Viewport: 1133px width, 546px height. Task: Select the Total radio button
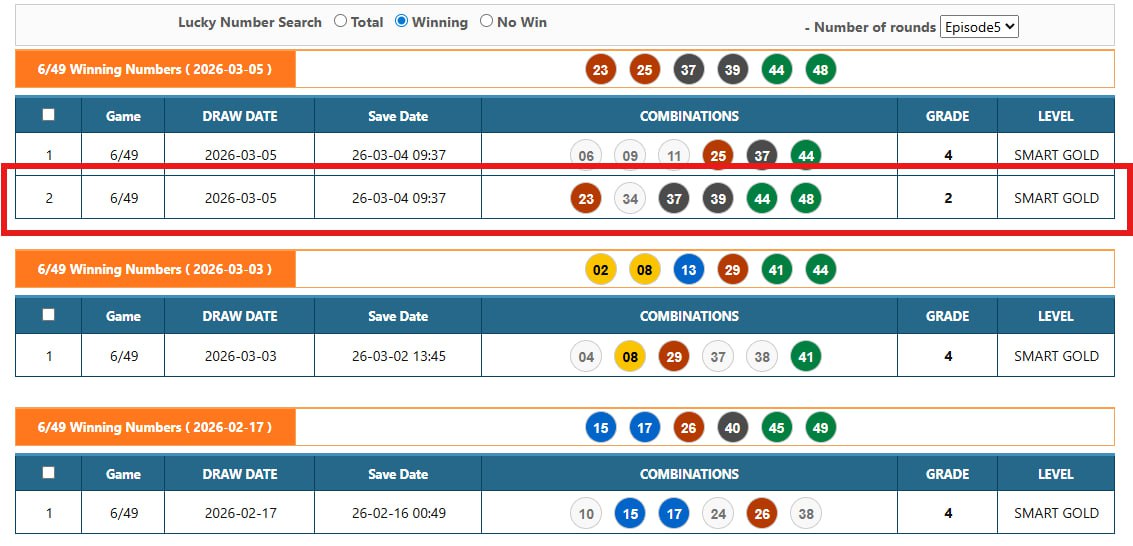point(340,21)
